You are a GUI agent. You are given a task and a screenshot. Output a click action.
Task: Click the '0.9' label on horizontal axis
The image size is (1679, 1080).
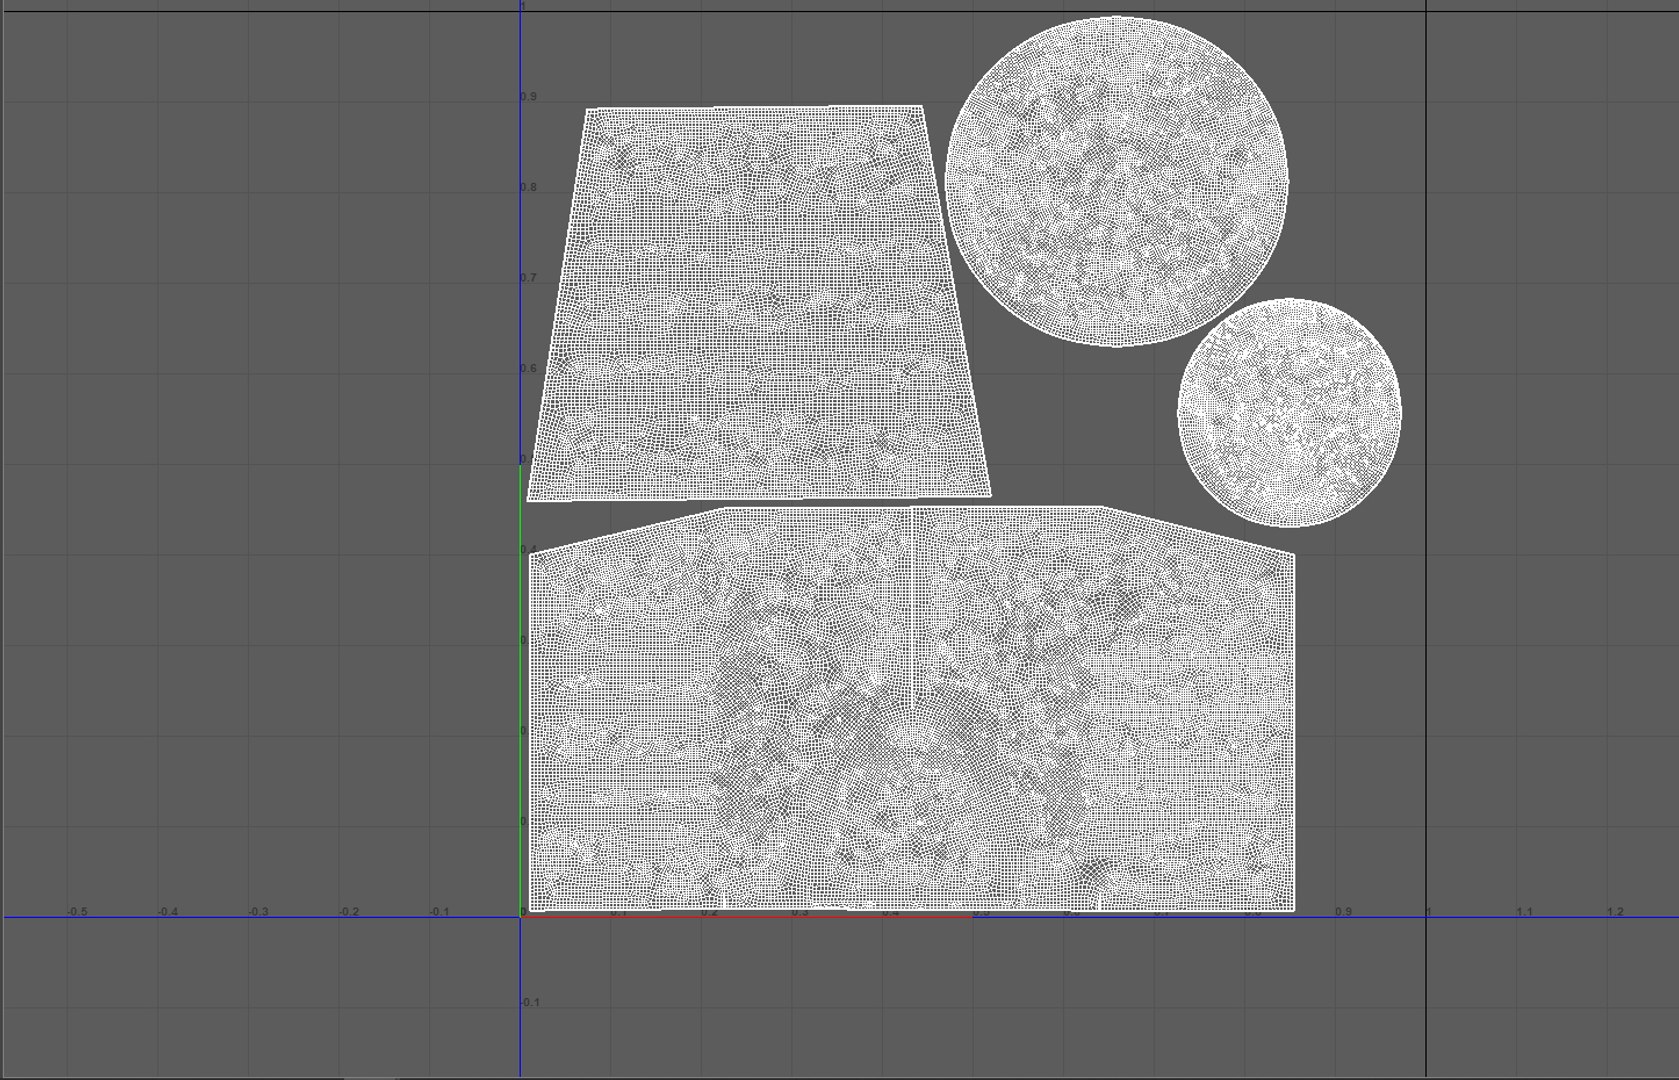click(1343, 912)
